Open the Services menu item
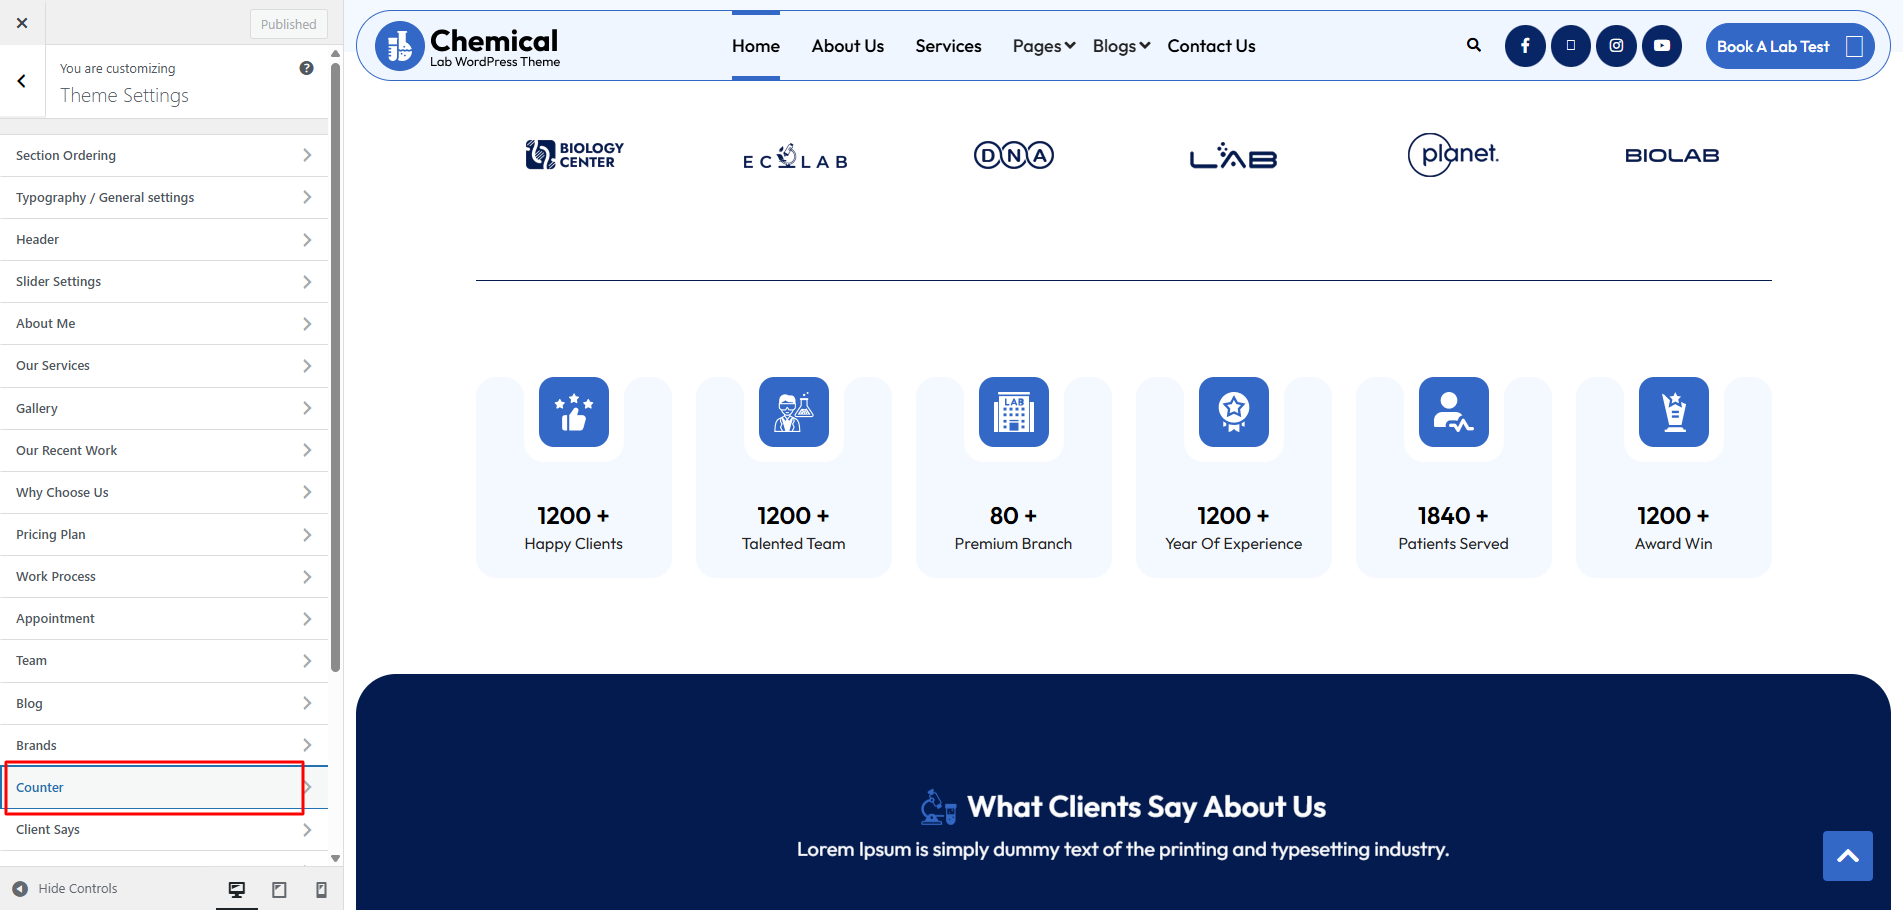 coord(948,46)
